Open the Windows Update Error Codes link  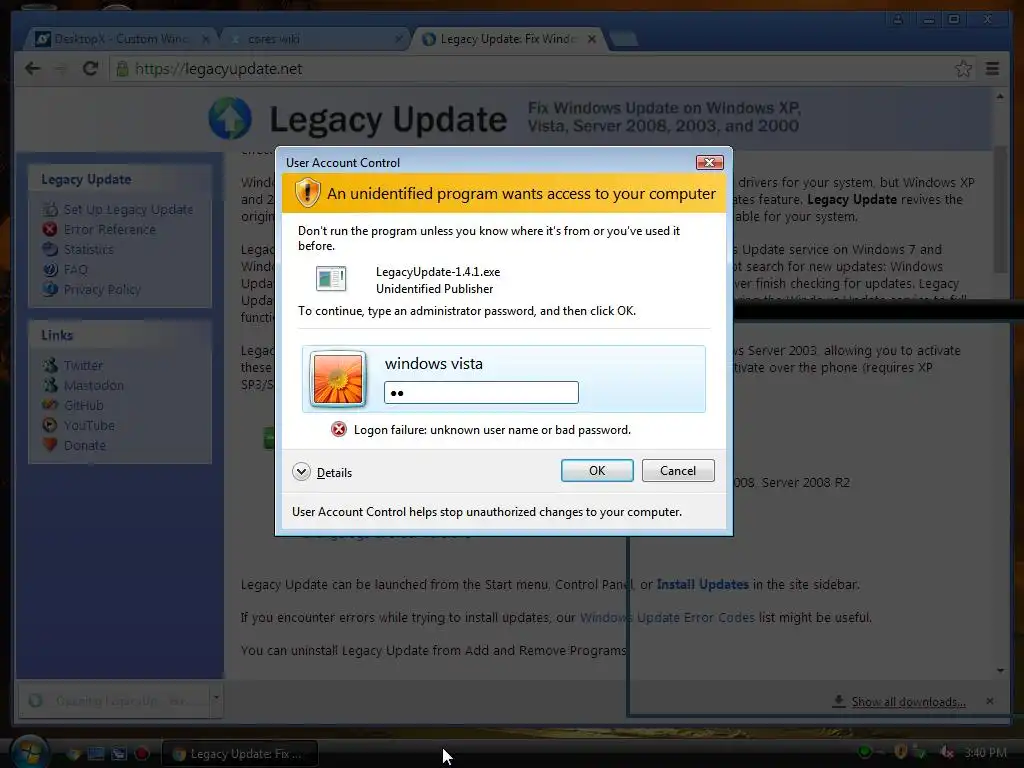pos(667,617)
